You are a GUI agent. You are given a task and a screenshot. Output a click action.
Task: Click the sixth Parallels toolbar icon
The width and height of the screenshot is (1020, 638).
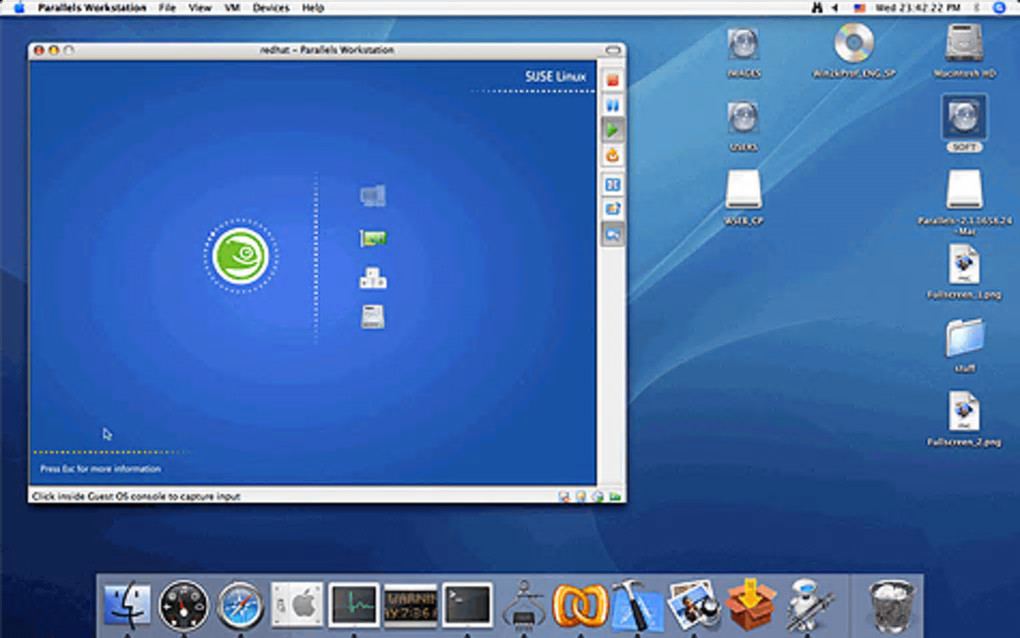tap(612, 209)
